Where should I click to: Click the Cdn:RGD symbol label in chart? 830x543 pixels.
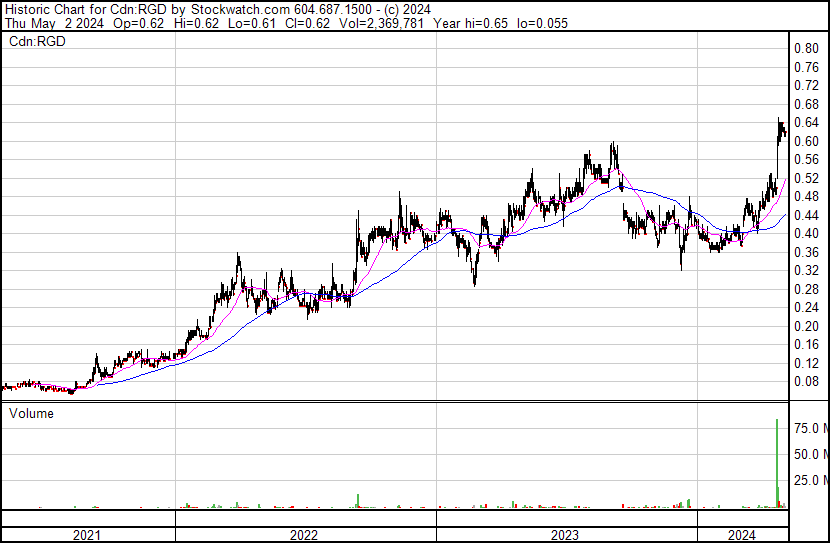(37, 41)
